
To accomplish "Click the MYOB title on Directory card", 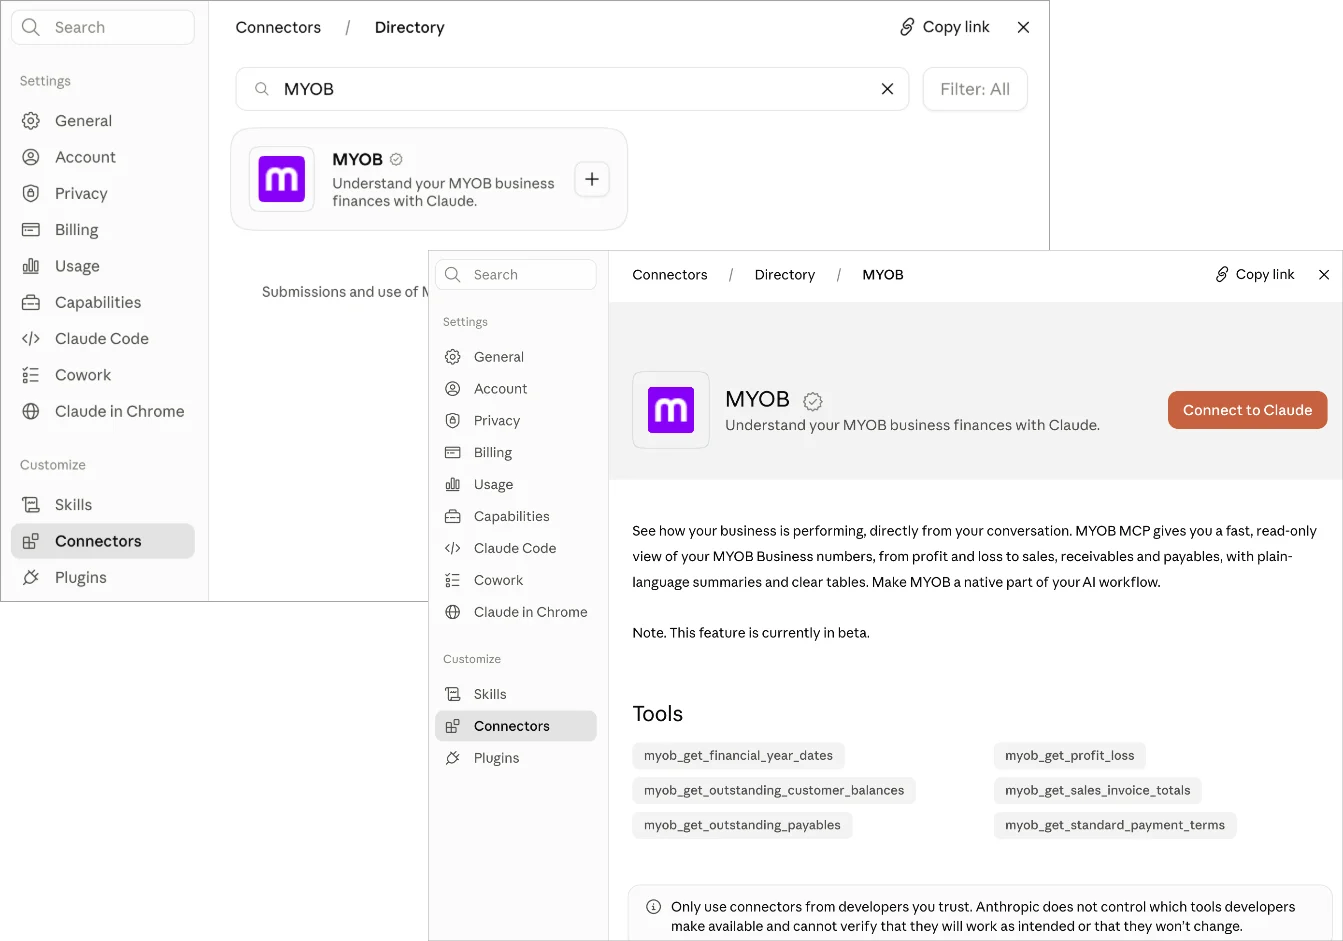I will click(x=357, y=159).
